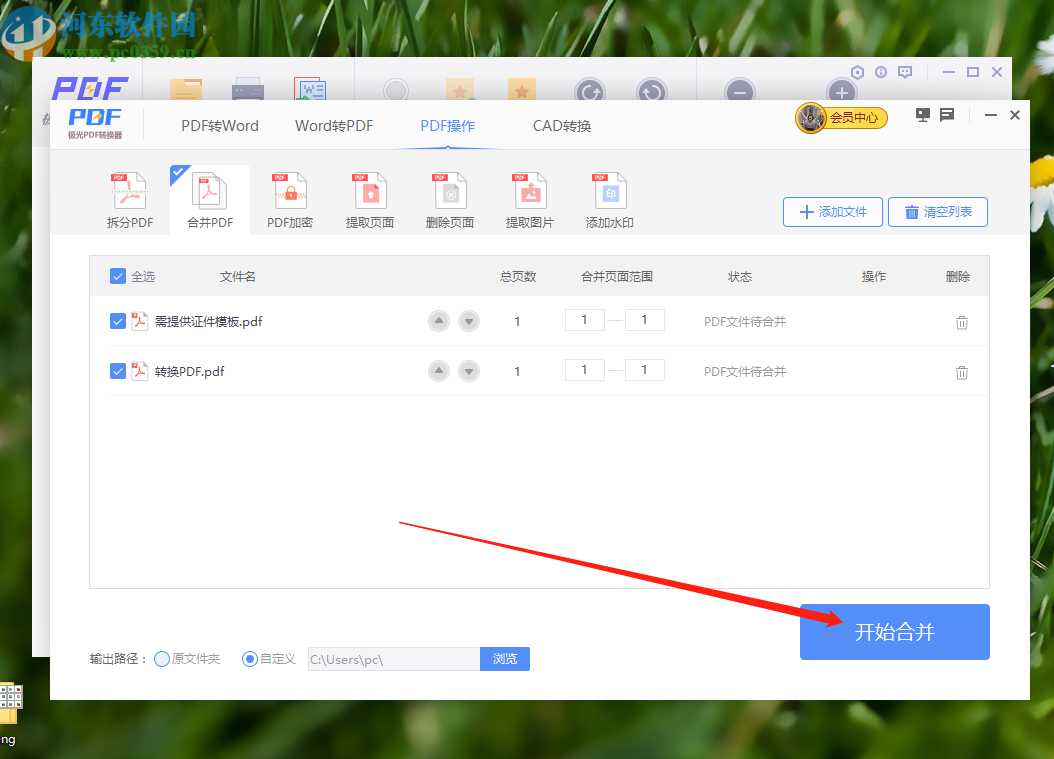Select the 合并PDF tool
Image resolution: width=1054 pixels, height=759 pixels.
(x=209, y=198)
